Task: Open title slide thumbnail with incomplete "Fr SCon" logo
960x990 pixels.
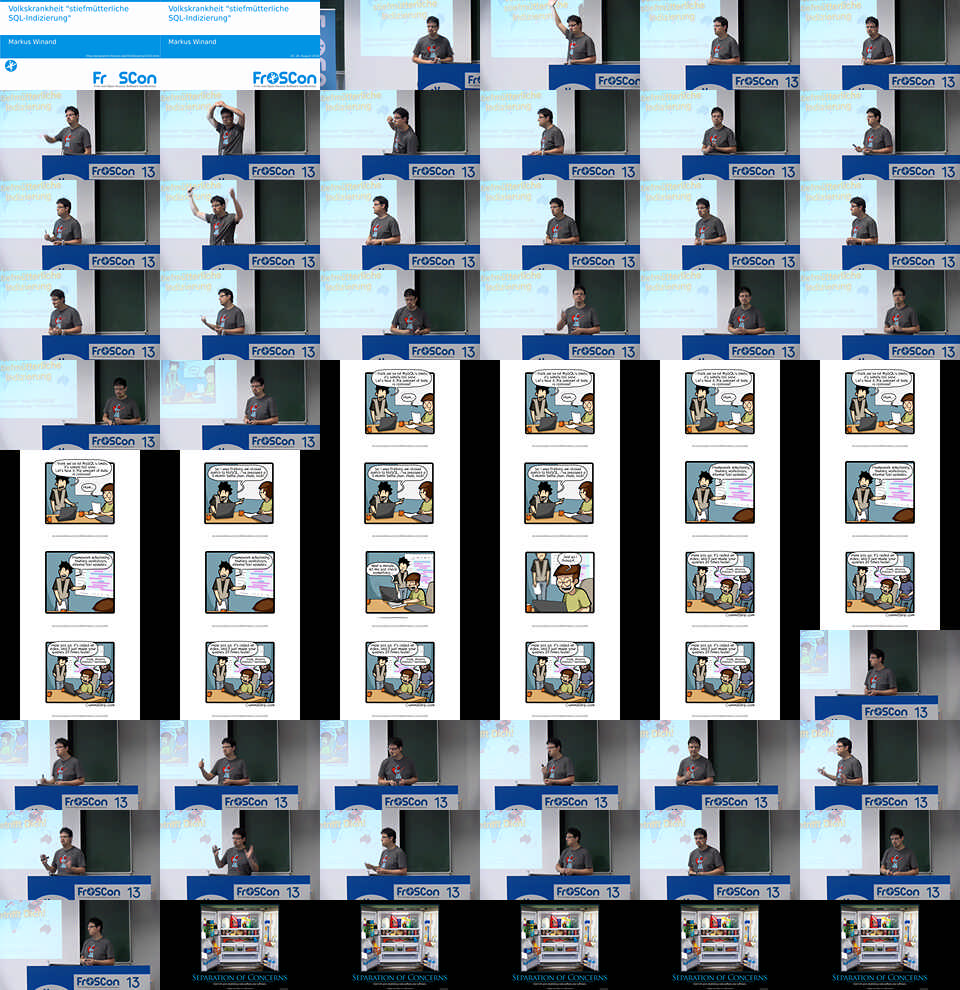Action: (x=80, y=45)
